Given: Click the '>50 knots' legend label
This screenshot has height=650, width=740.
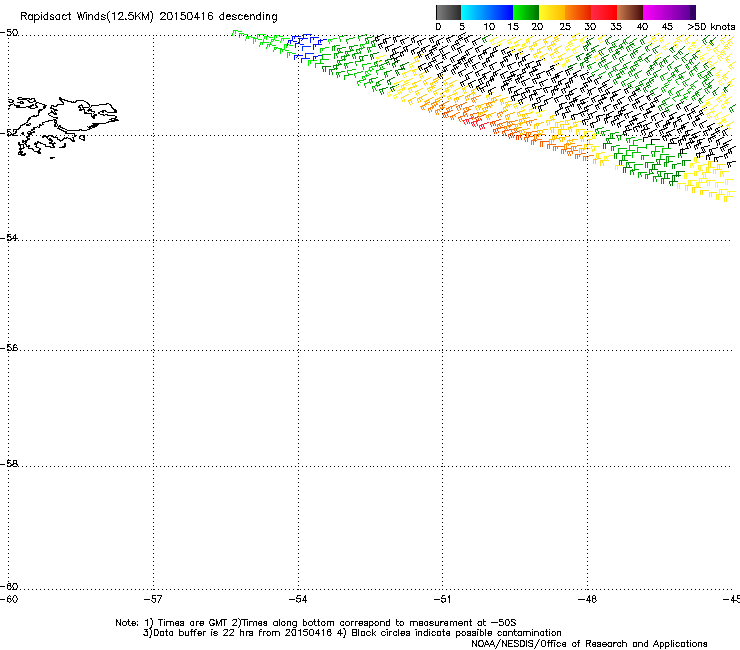Looking at the screenshot, I should 711,27.
